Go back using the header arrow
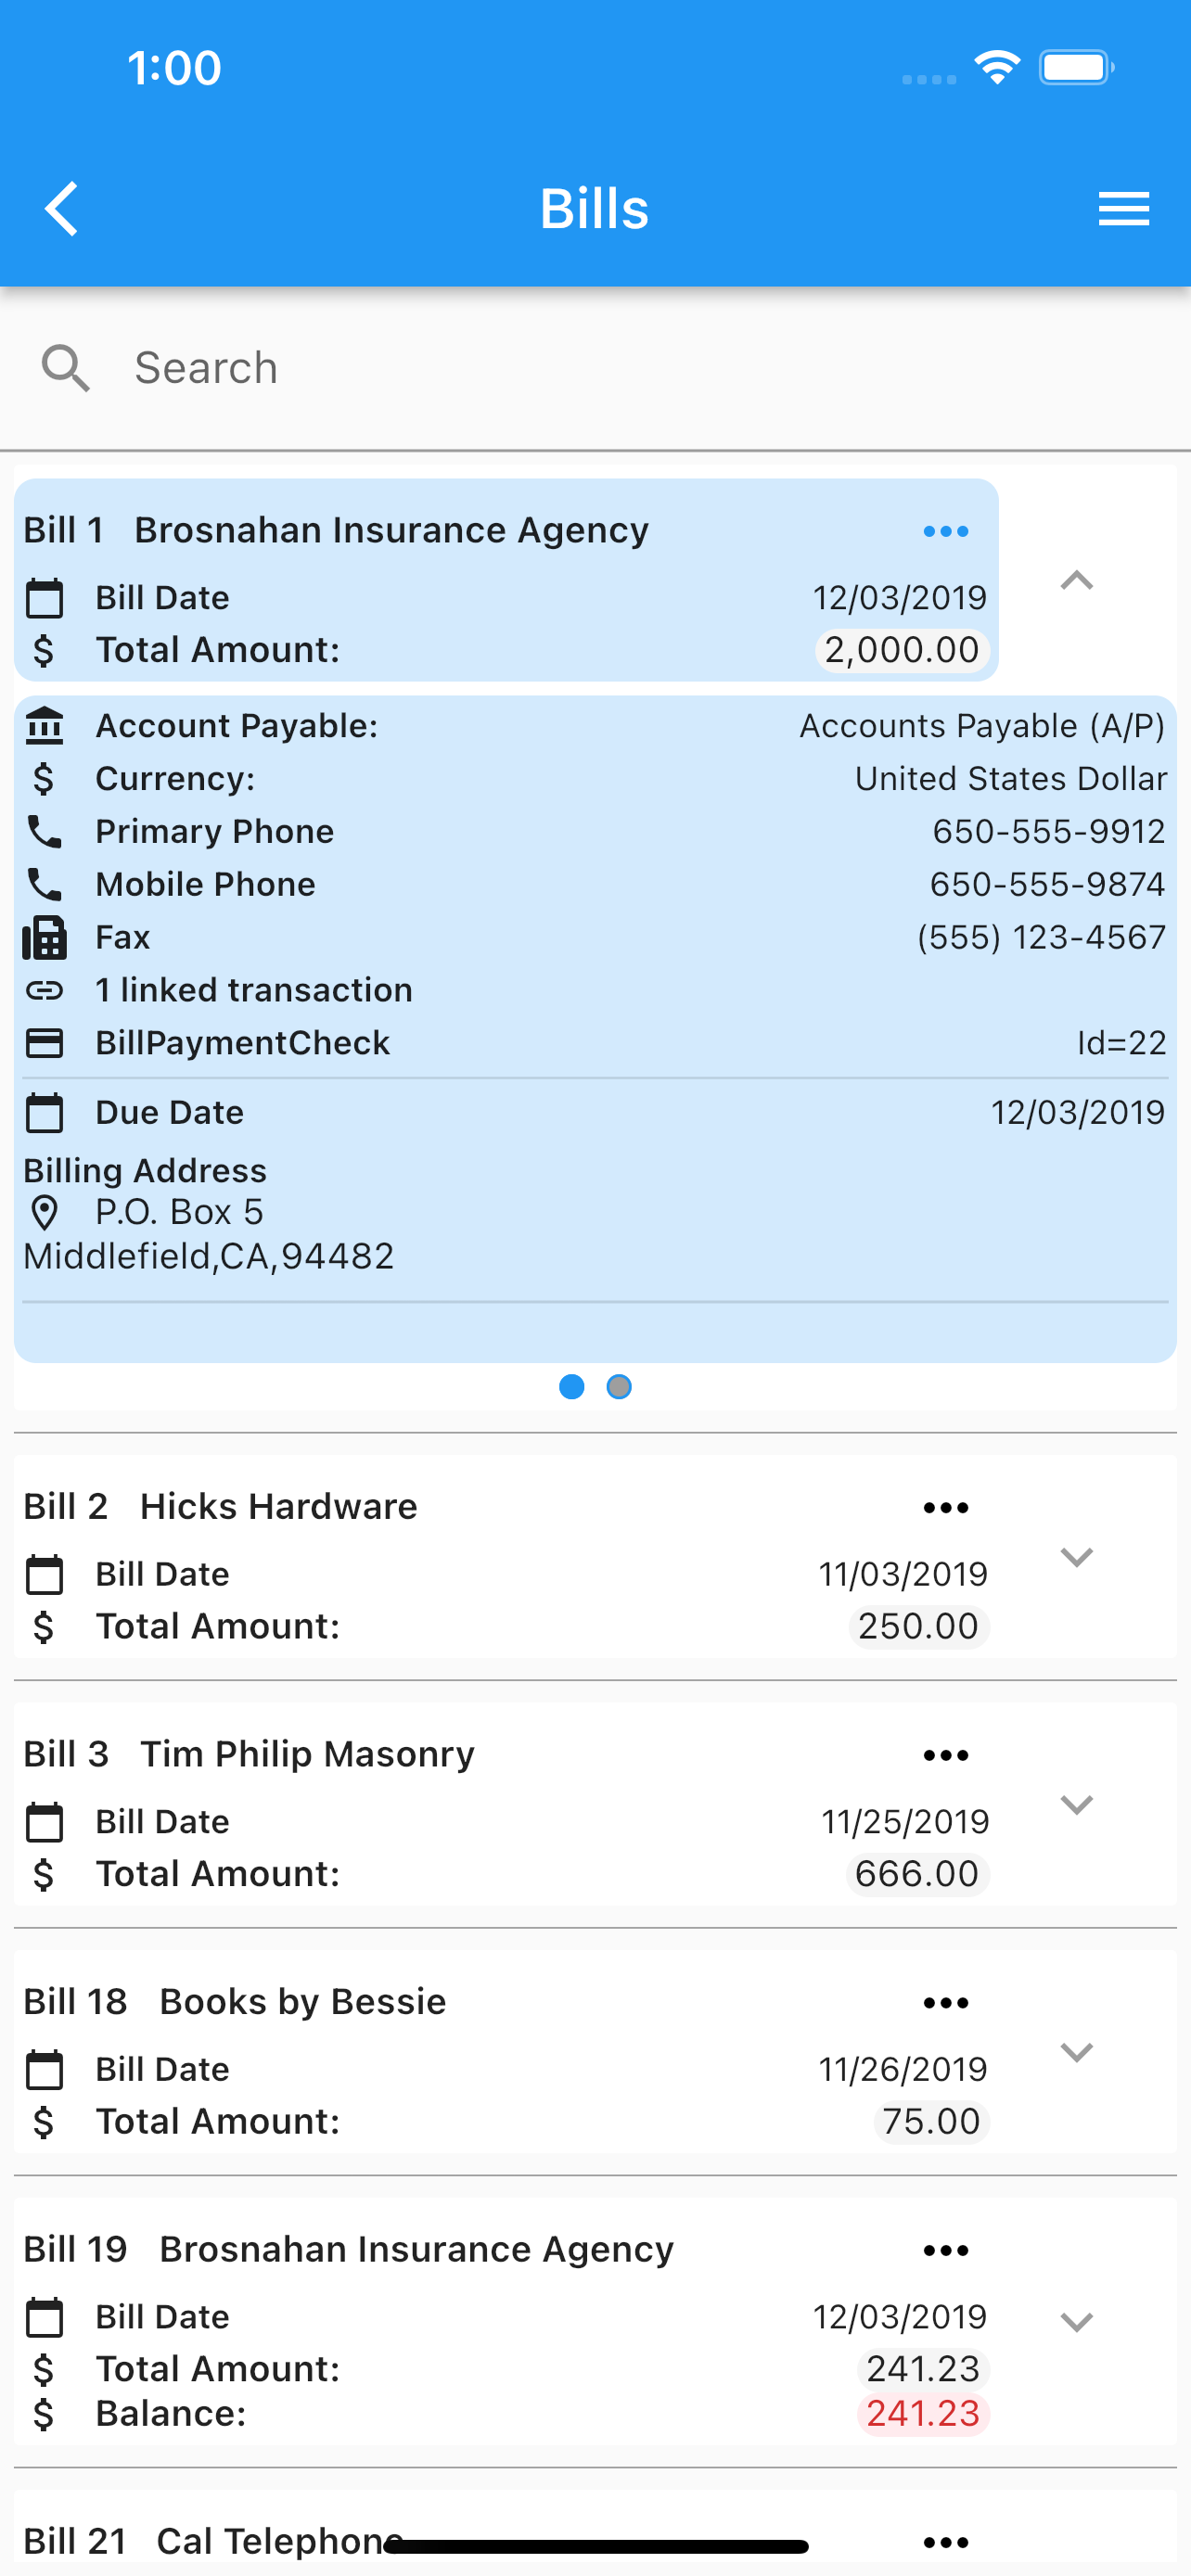 (62, 209)
